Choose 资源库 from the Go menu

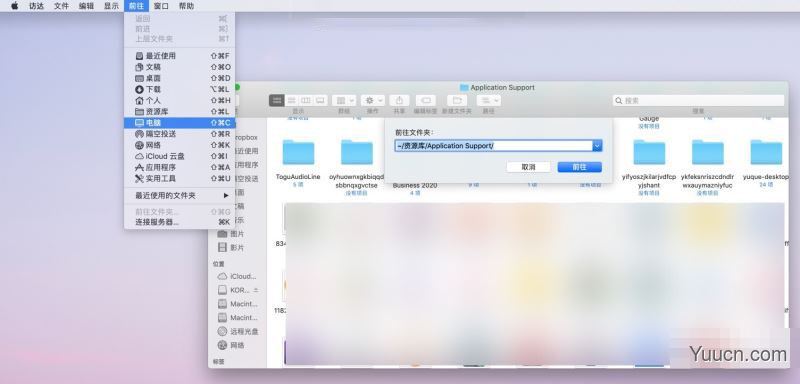point(180,112)
